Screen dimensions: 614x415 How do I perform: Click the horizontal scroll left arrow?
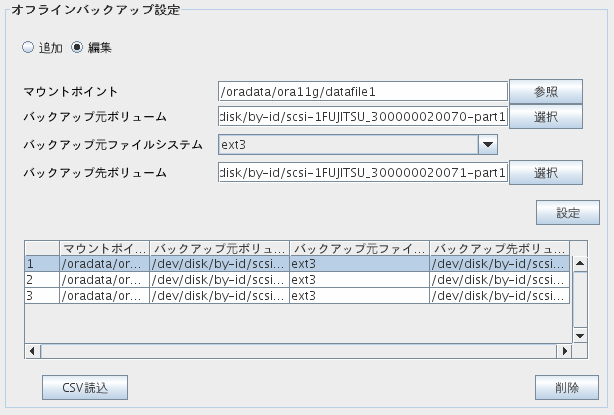pyautogui.click(x=33, y=351)
